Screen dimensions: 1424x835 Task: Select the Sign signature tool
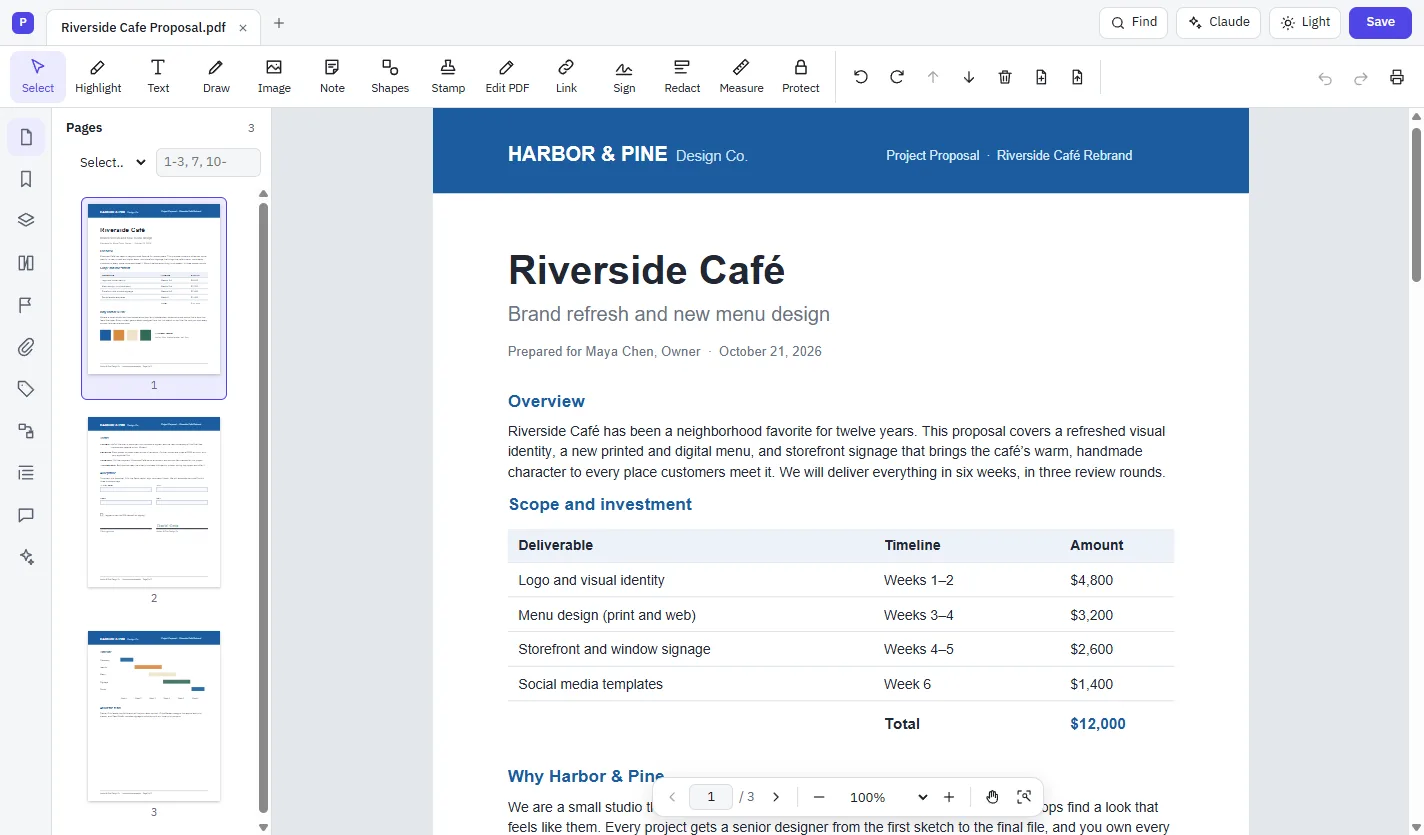click(x=624, y=77)
